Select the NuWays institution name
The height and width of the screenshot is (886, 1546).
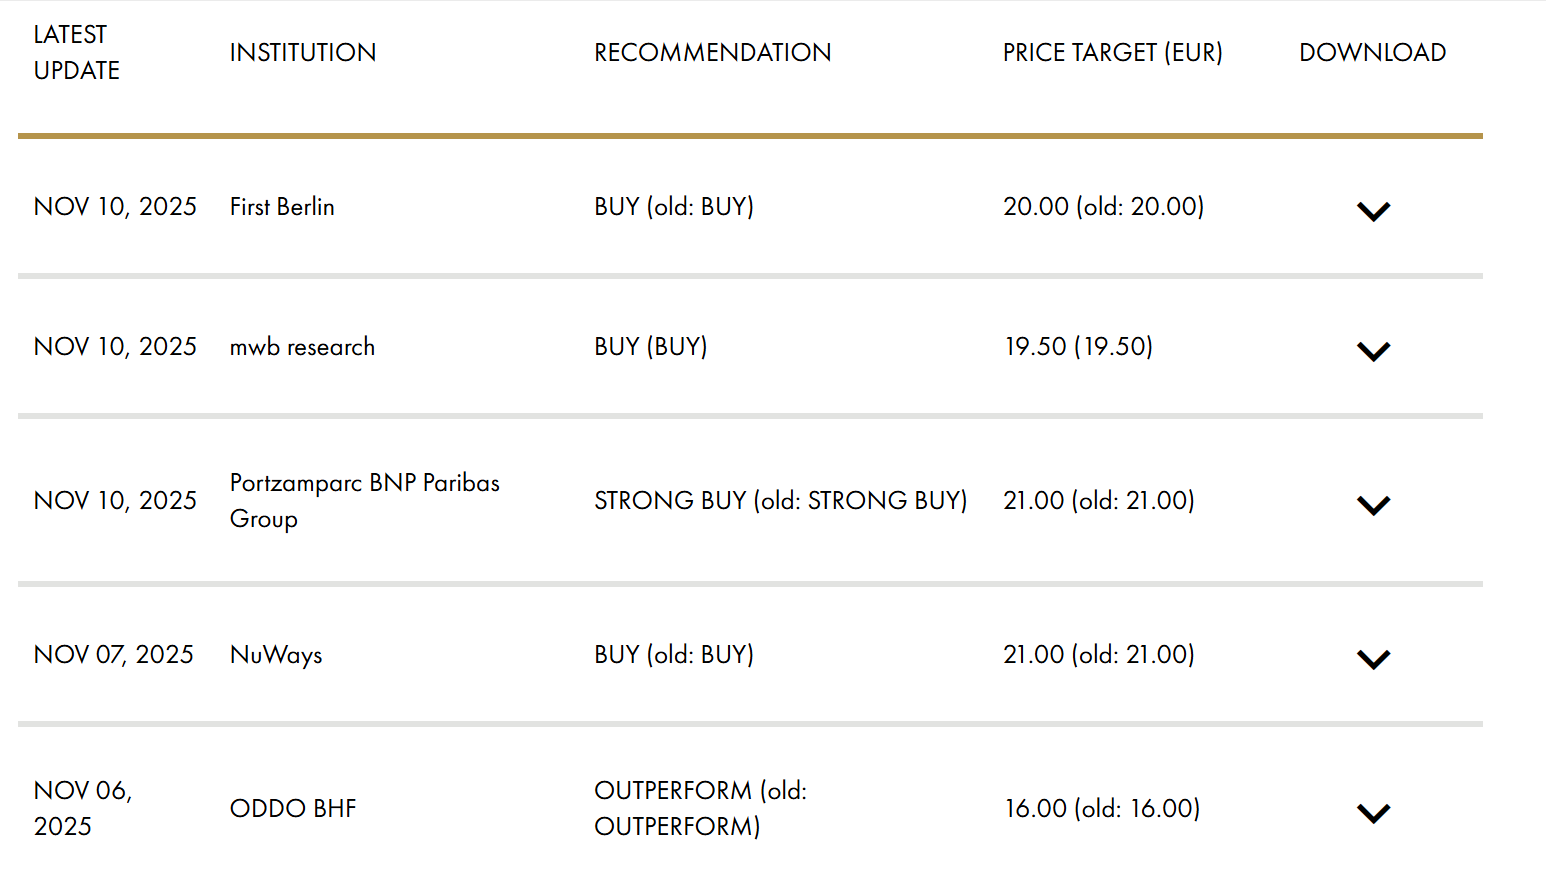[276, 655]
